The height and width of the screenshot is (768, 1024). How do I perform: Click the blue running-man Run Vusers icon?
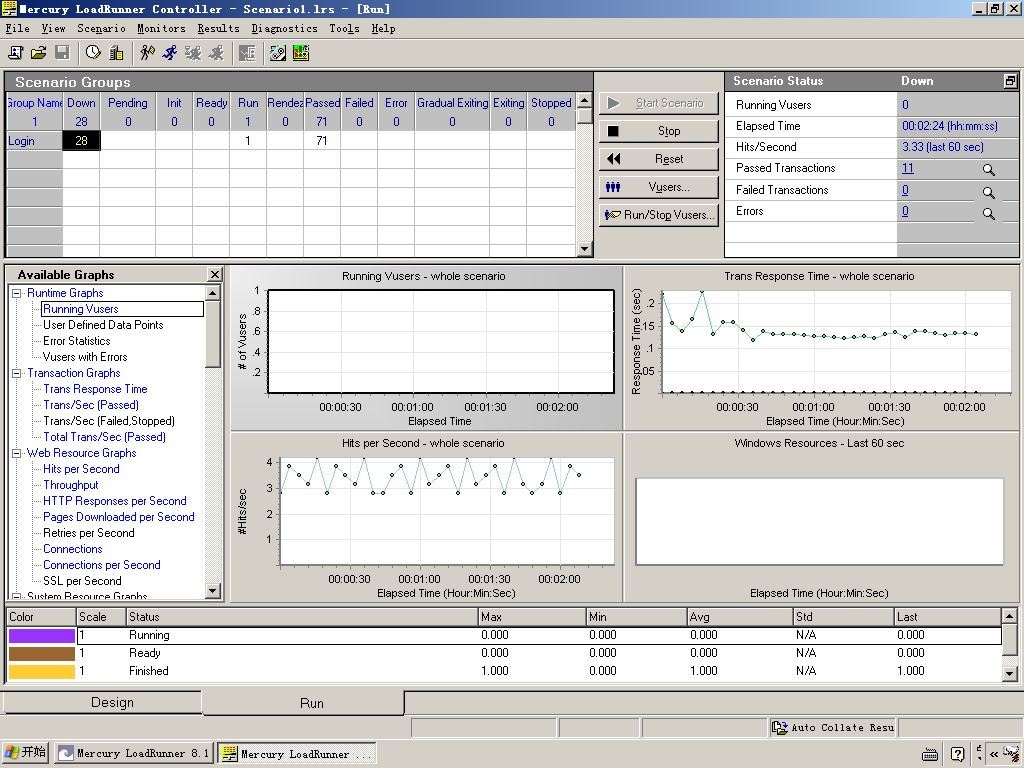point(170,53)
